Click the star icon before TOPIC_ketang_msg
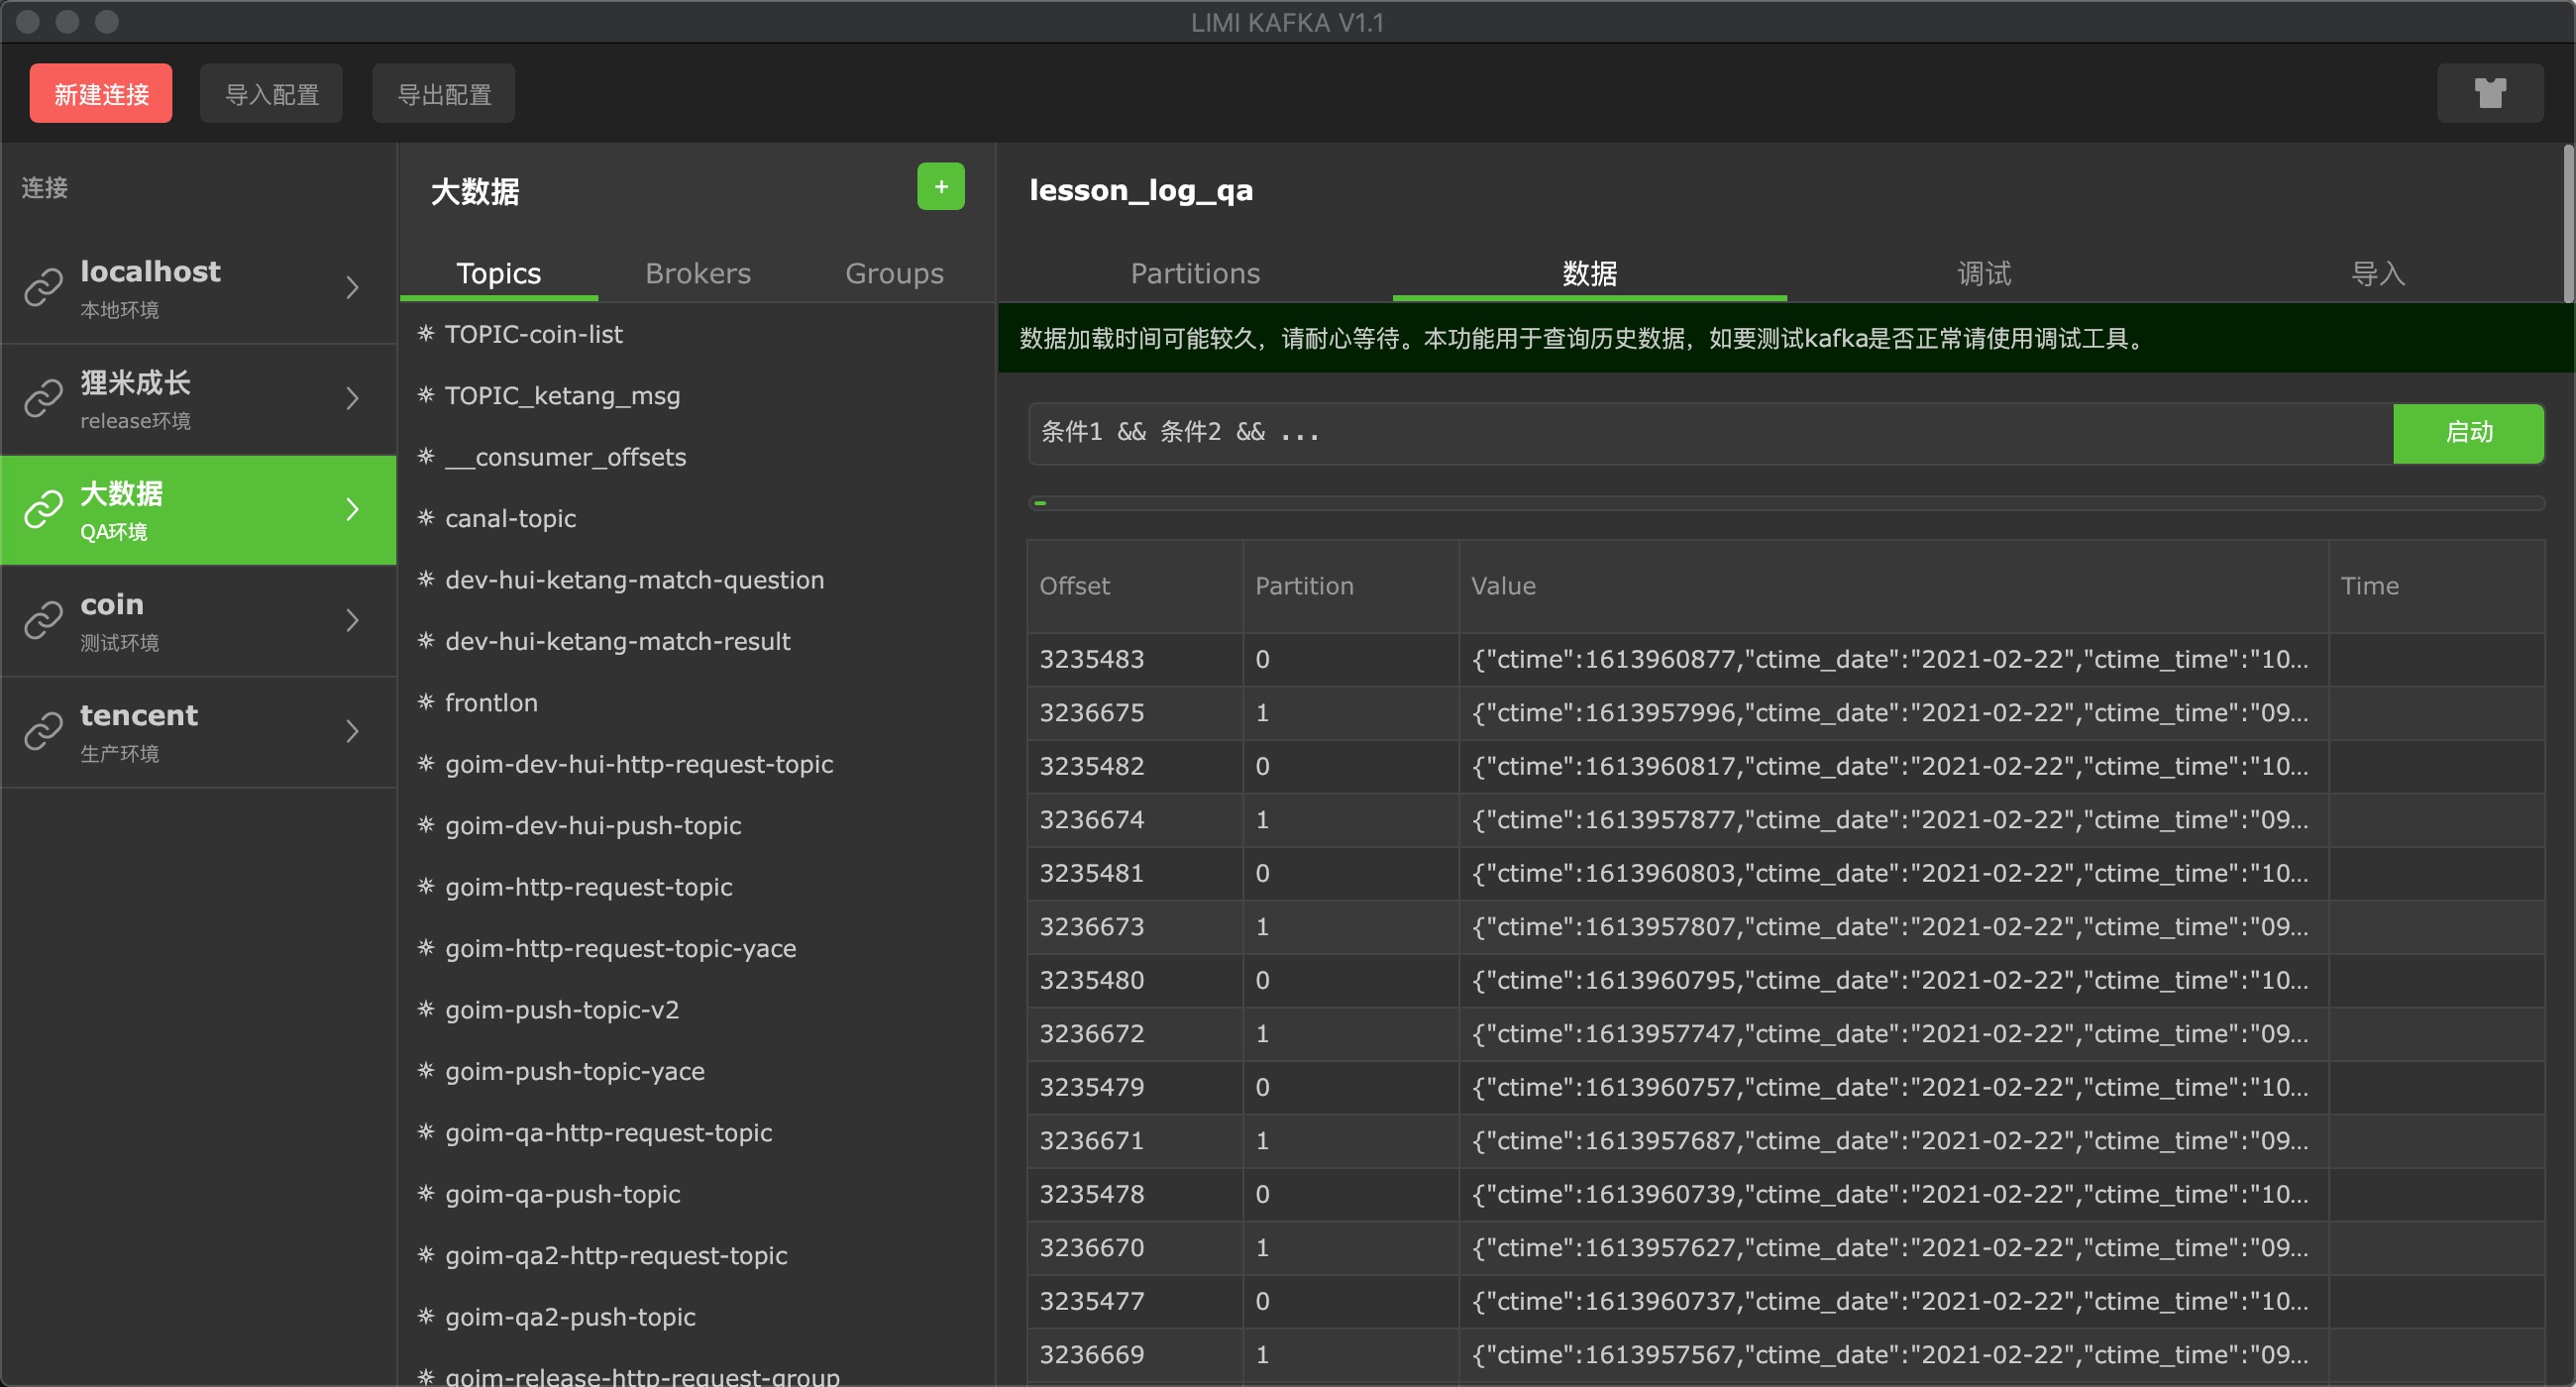Screen dimensions: 2576x1387 coord(426,395)
